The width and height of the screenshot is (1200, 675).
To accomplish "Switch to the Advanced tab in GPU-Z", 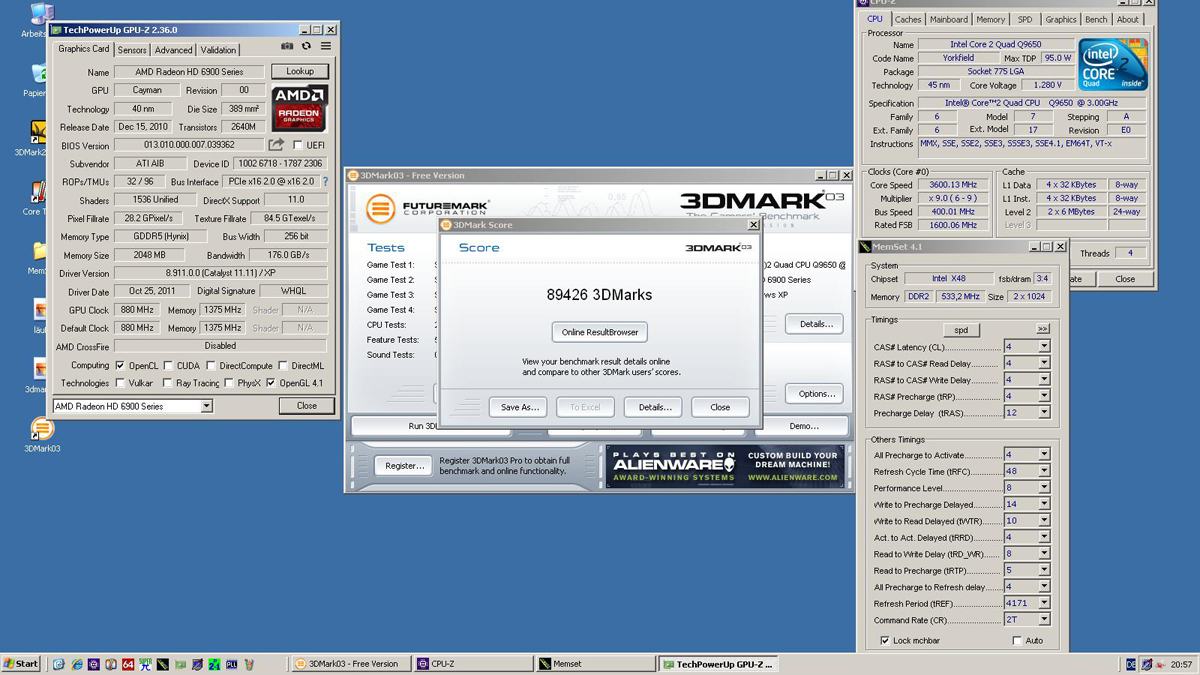I will click(173, 50).
